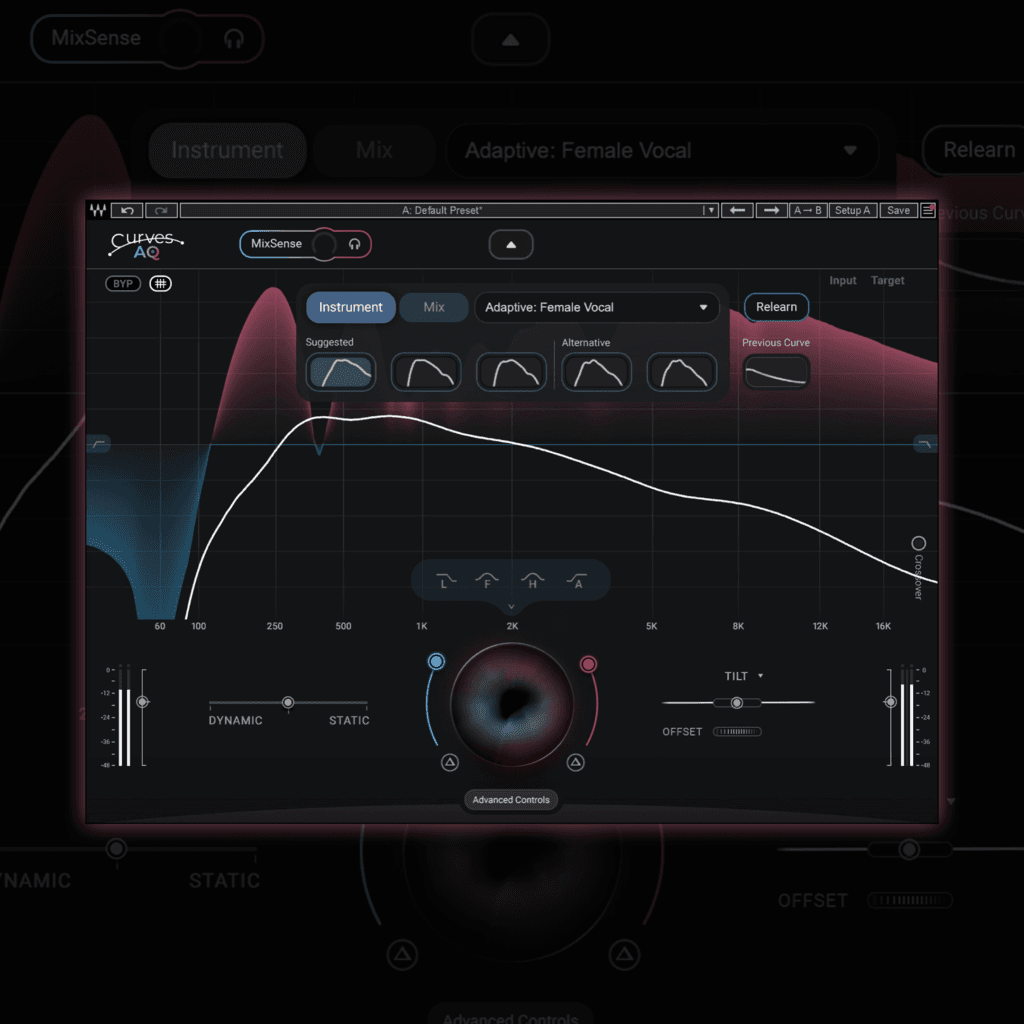Open the Adaptive: Female Vocal profile dropdown
1024x1024 pixels.
point(596,308)
